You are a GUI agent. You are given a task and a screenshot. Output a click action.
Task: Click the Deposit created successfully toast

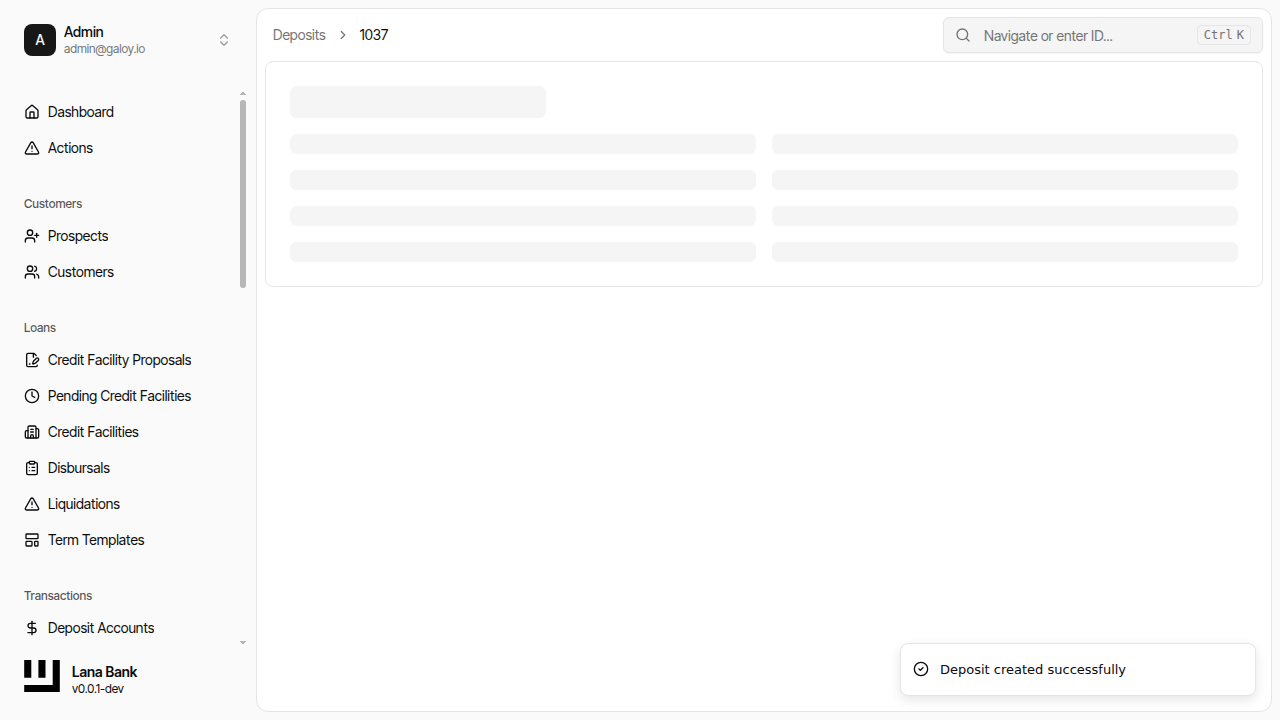click(x=1077, y=669)
